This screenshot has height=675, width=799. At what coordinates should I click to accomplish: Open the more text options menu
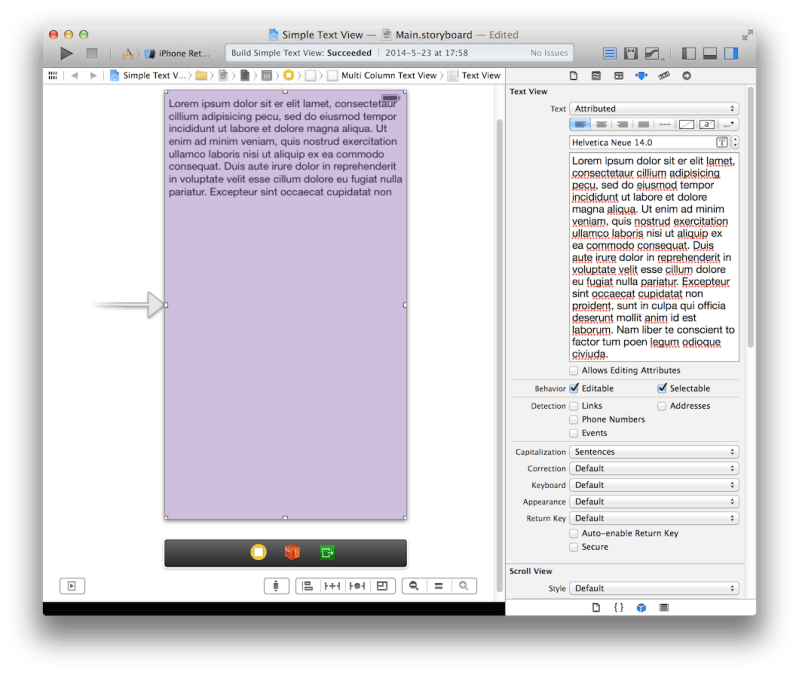729,124
